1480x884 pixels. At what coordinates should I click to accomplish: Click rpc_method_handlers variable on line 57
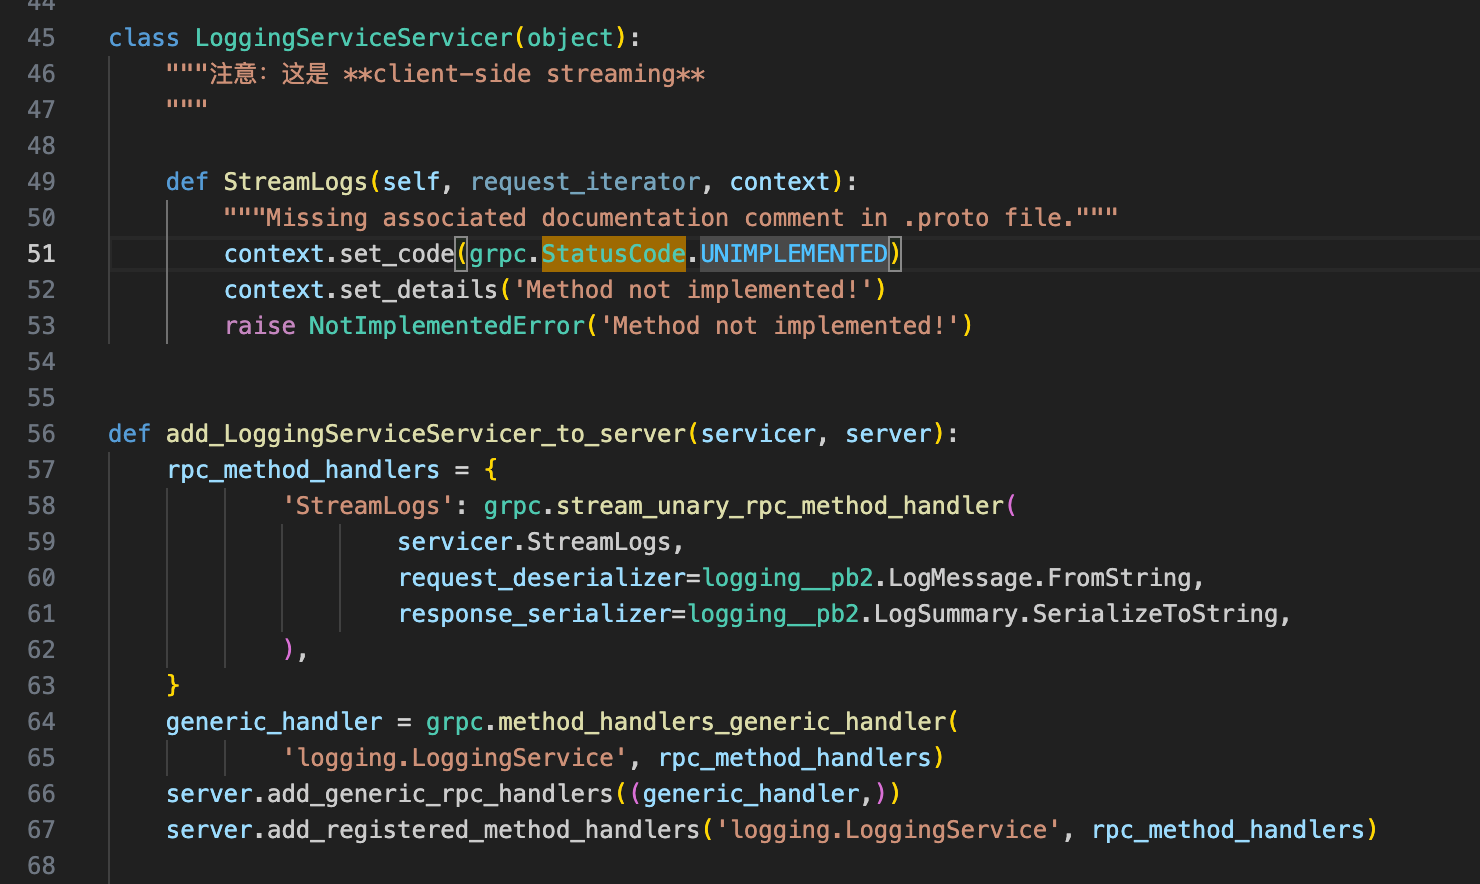point(303,470)
